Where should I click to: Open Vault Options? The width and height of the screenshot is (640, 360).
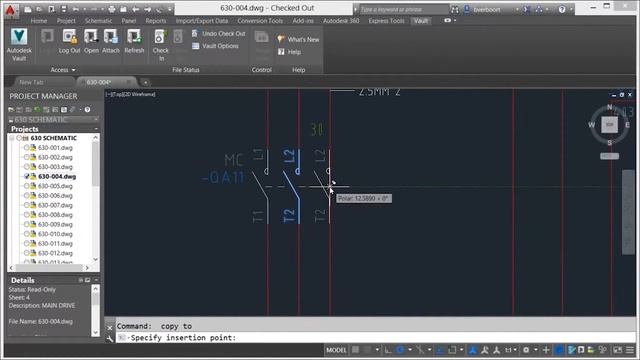tap(215, 46)
